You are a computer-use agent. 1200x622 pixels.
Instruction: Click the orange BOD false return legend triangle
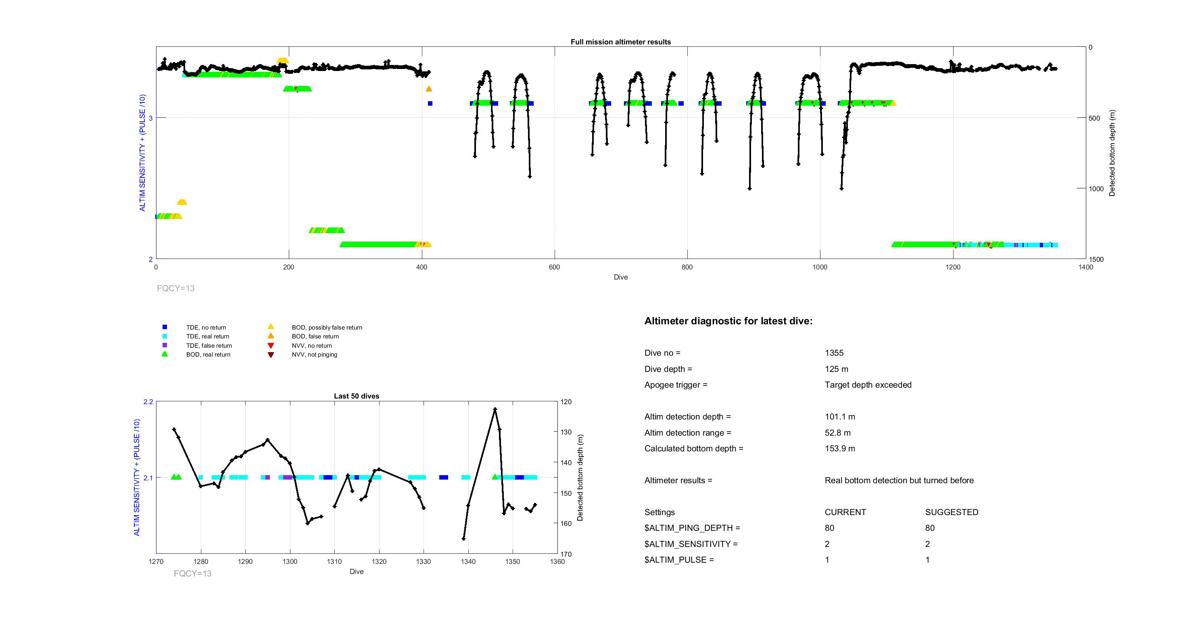click(x=270, y=336)
